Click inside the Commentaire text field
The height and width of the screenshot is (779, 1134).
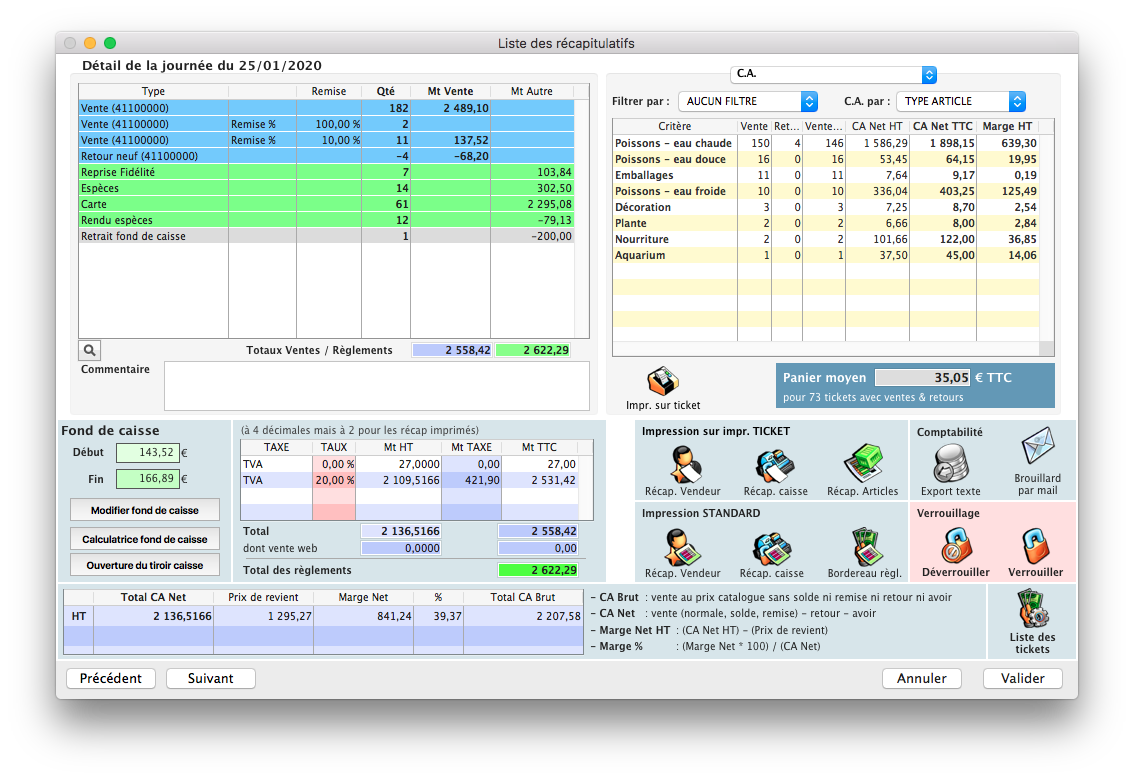coord(376,386)
